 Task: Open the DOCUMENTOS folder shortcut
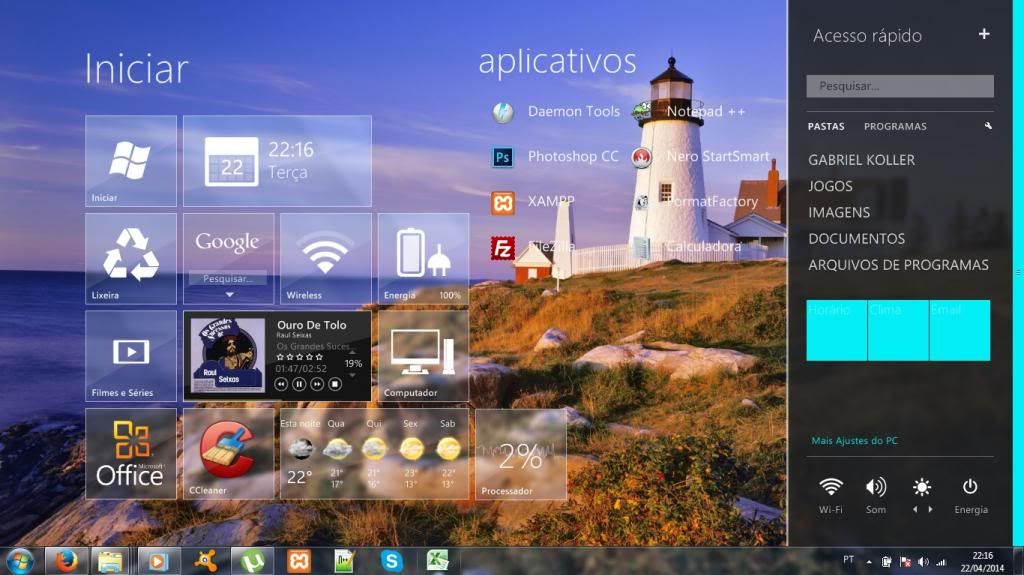[856, 239]
